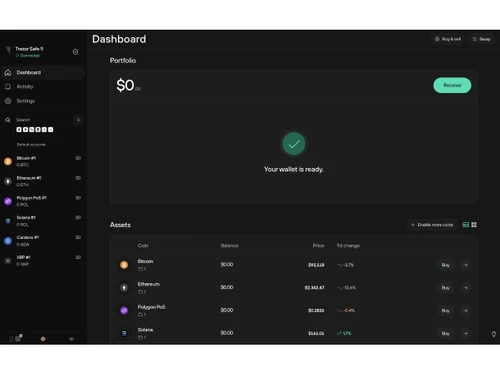Open Ethereum row arrow in Assets
Image resolution: width=500 pixels, height=375 pixels.
pyautogui.click(x=466, y=288)
